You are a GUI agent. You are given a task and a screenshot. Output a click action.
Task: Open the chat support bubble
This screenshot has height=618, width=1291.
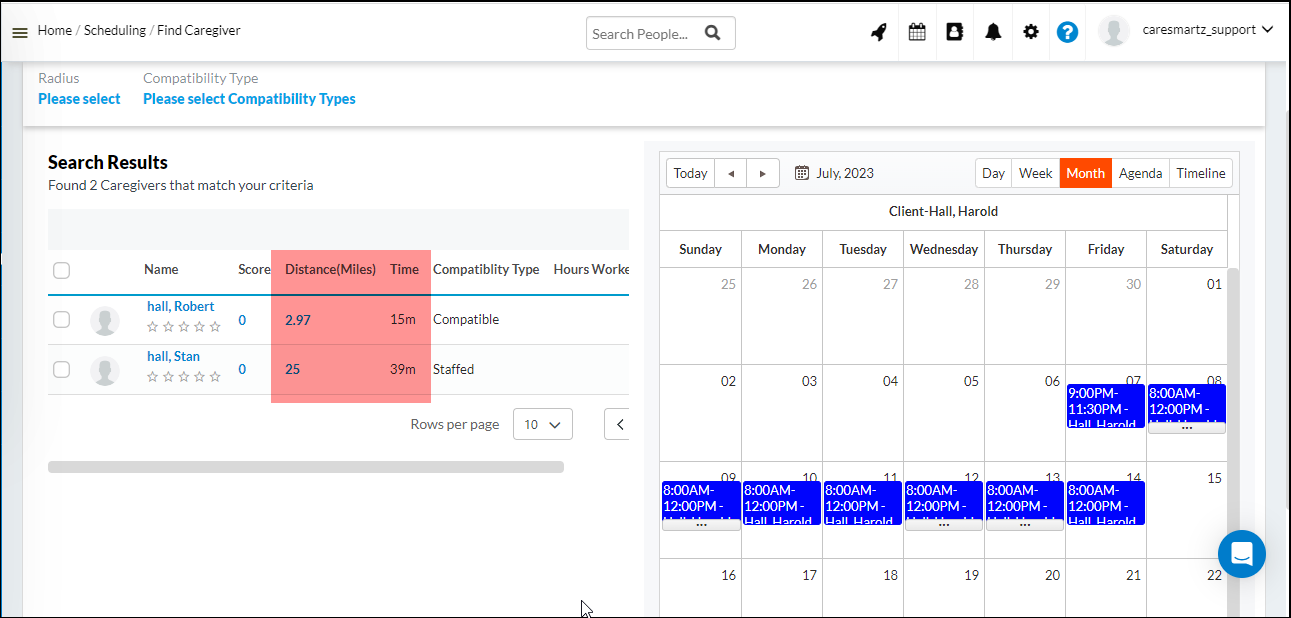tap(1241, 554)
